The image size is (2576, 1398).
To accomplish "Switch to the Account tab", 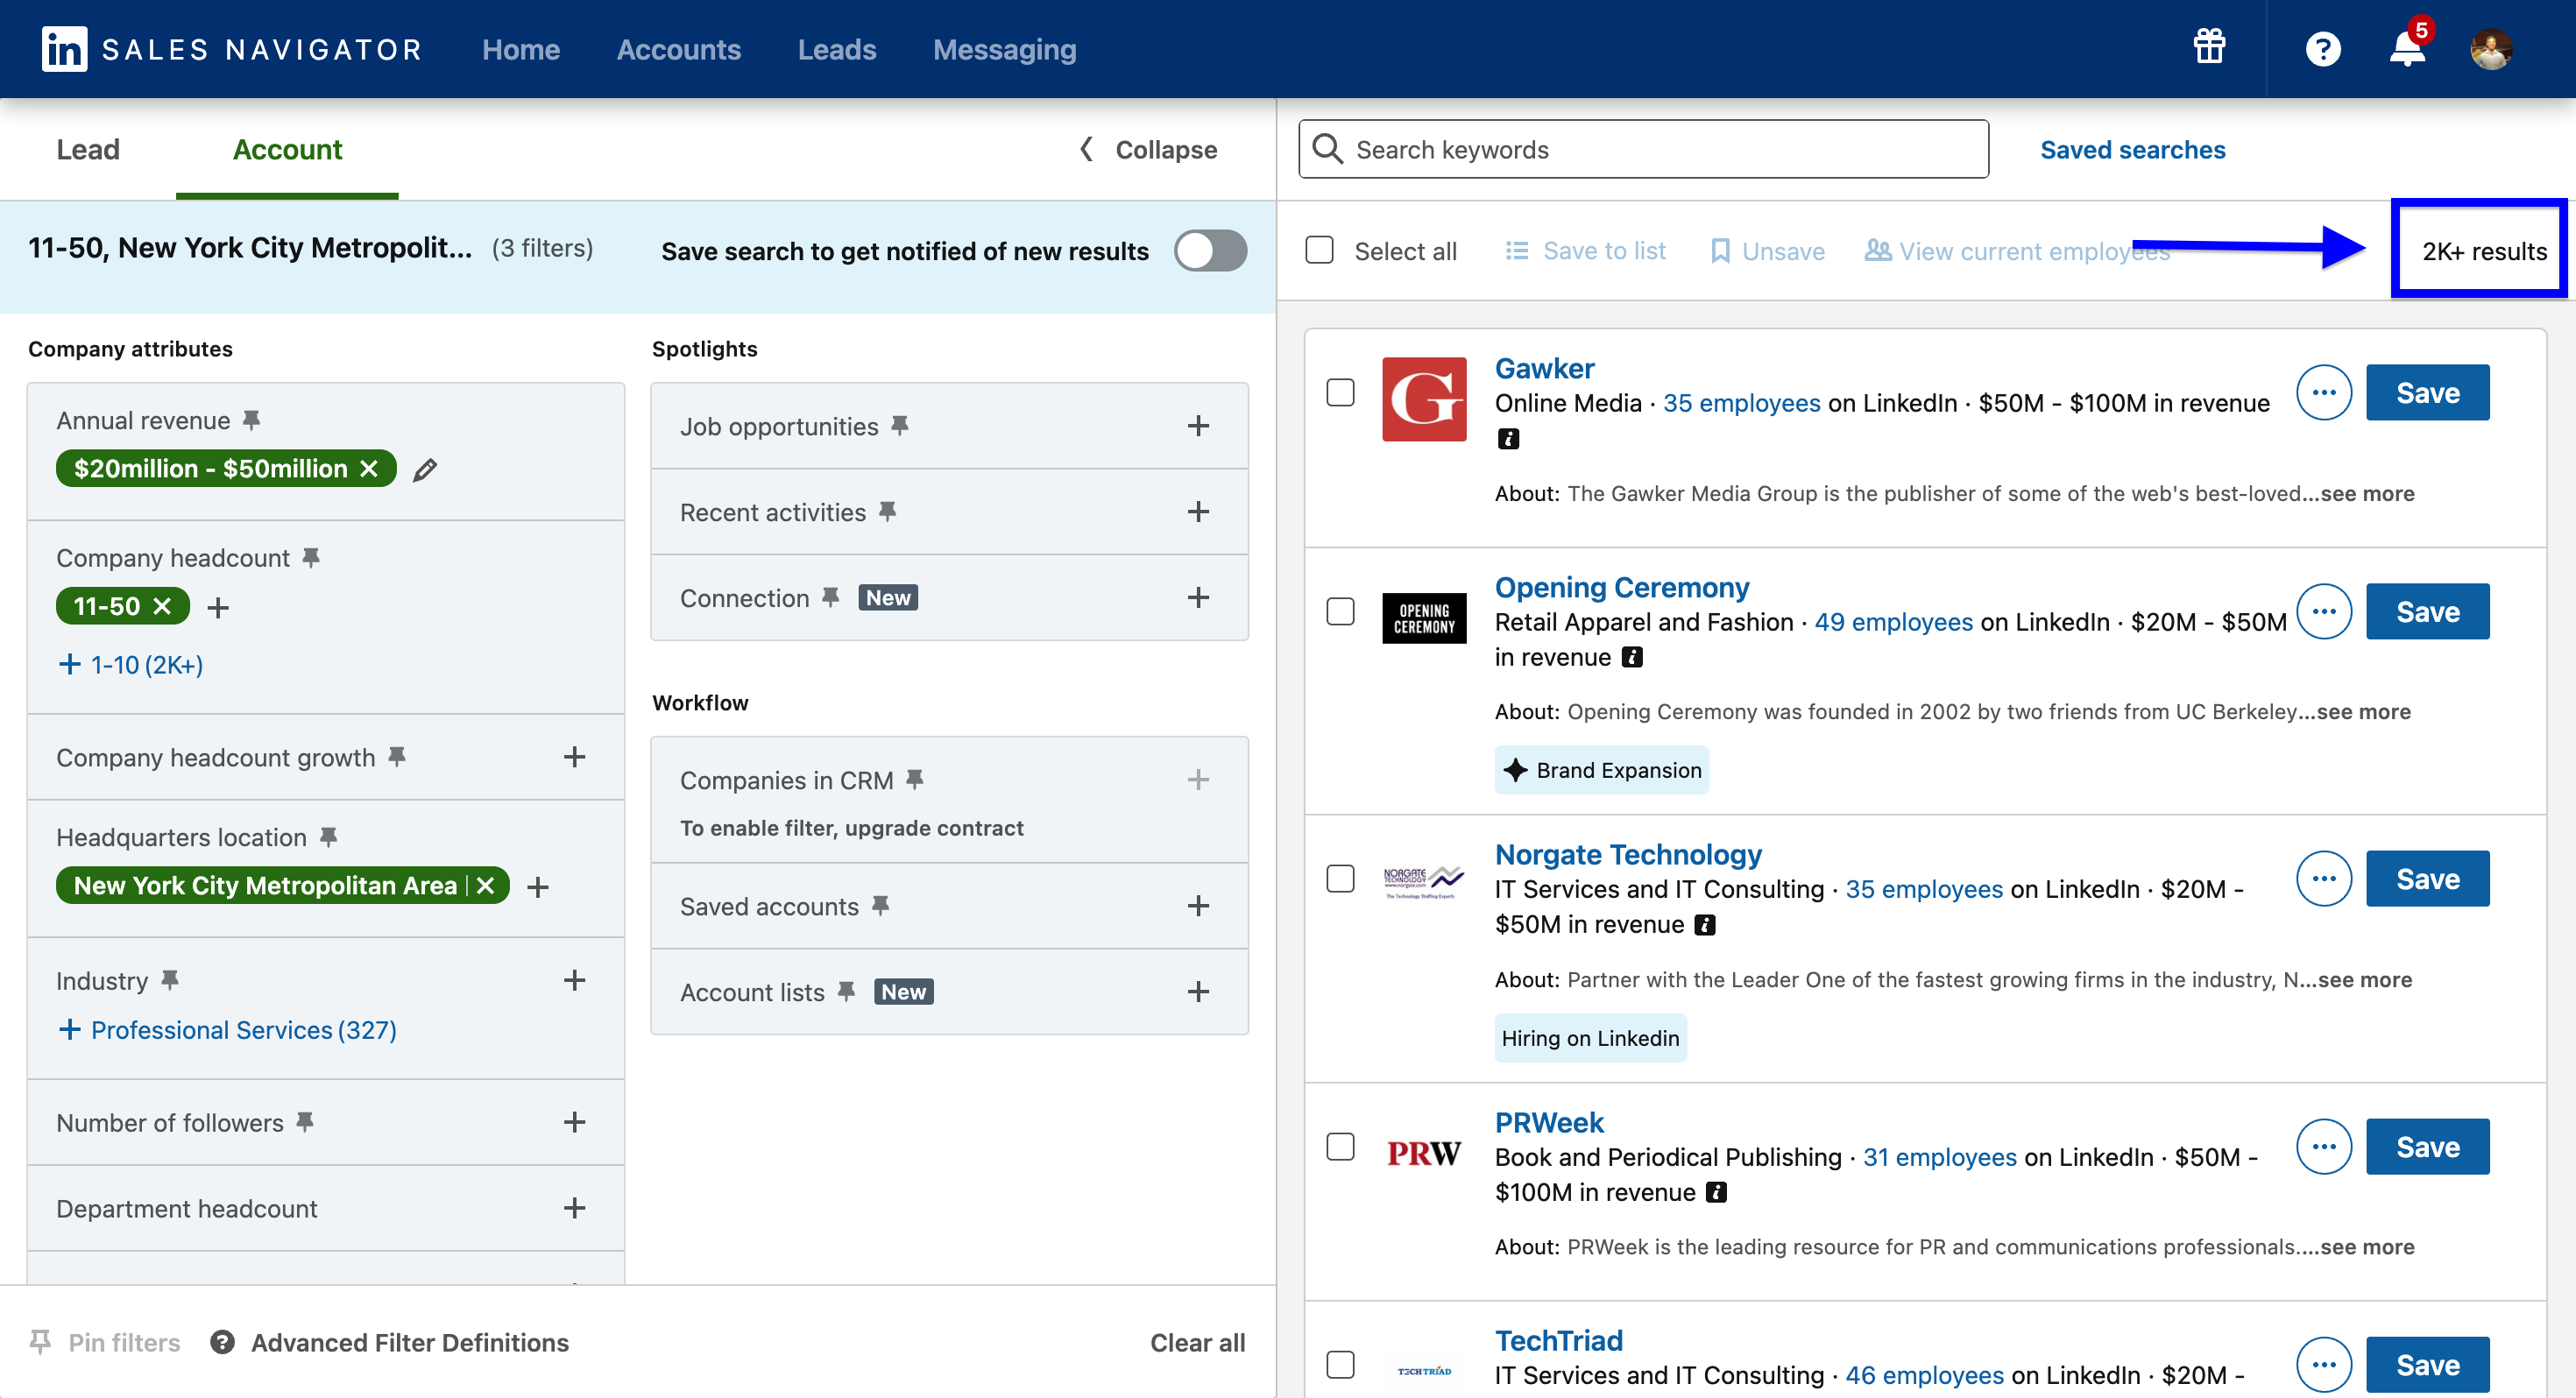I will click(x=287, y=149).
